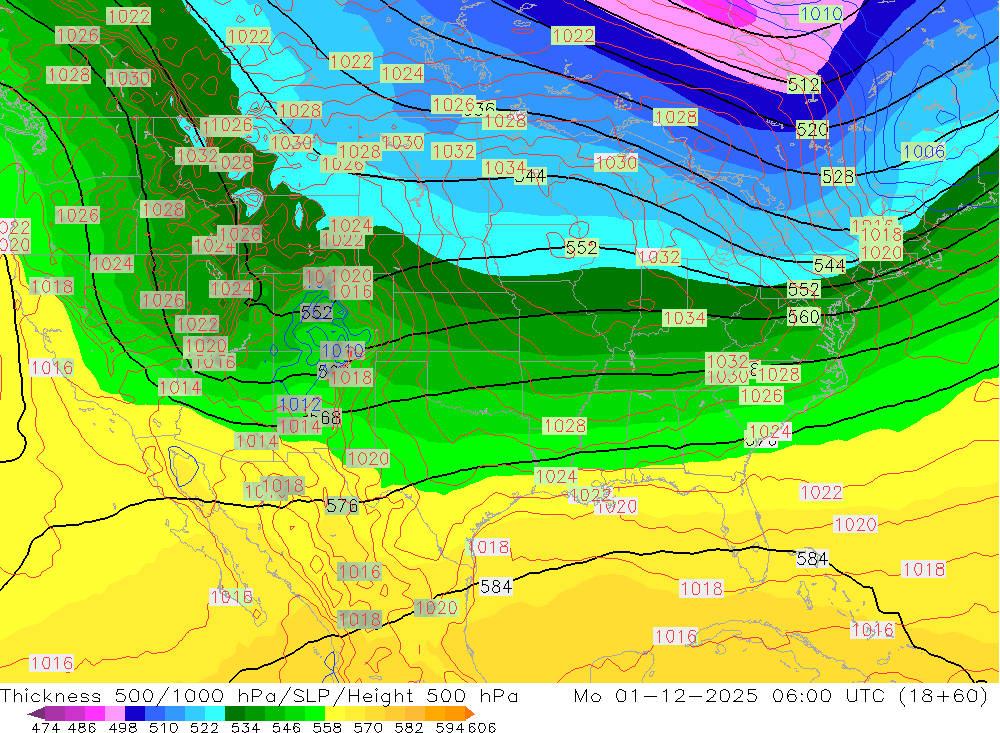Click the 'Mo 01-12-2025 06:00 UTC (18+60)' timestamp
The width and height of the screenshot is (1000, 733).
click(781, 695)
